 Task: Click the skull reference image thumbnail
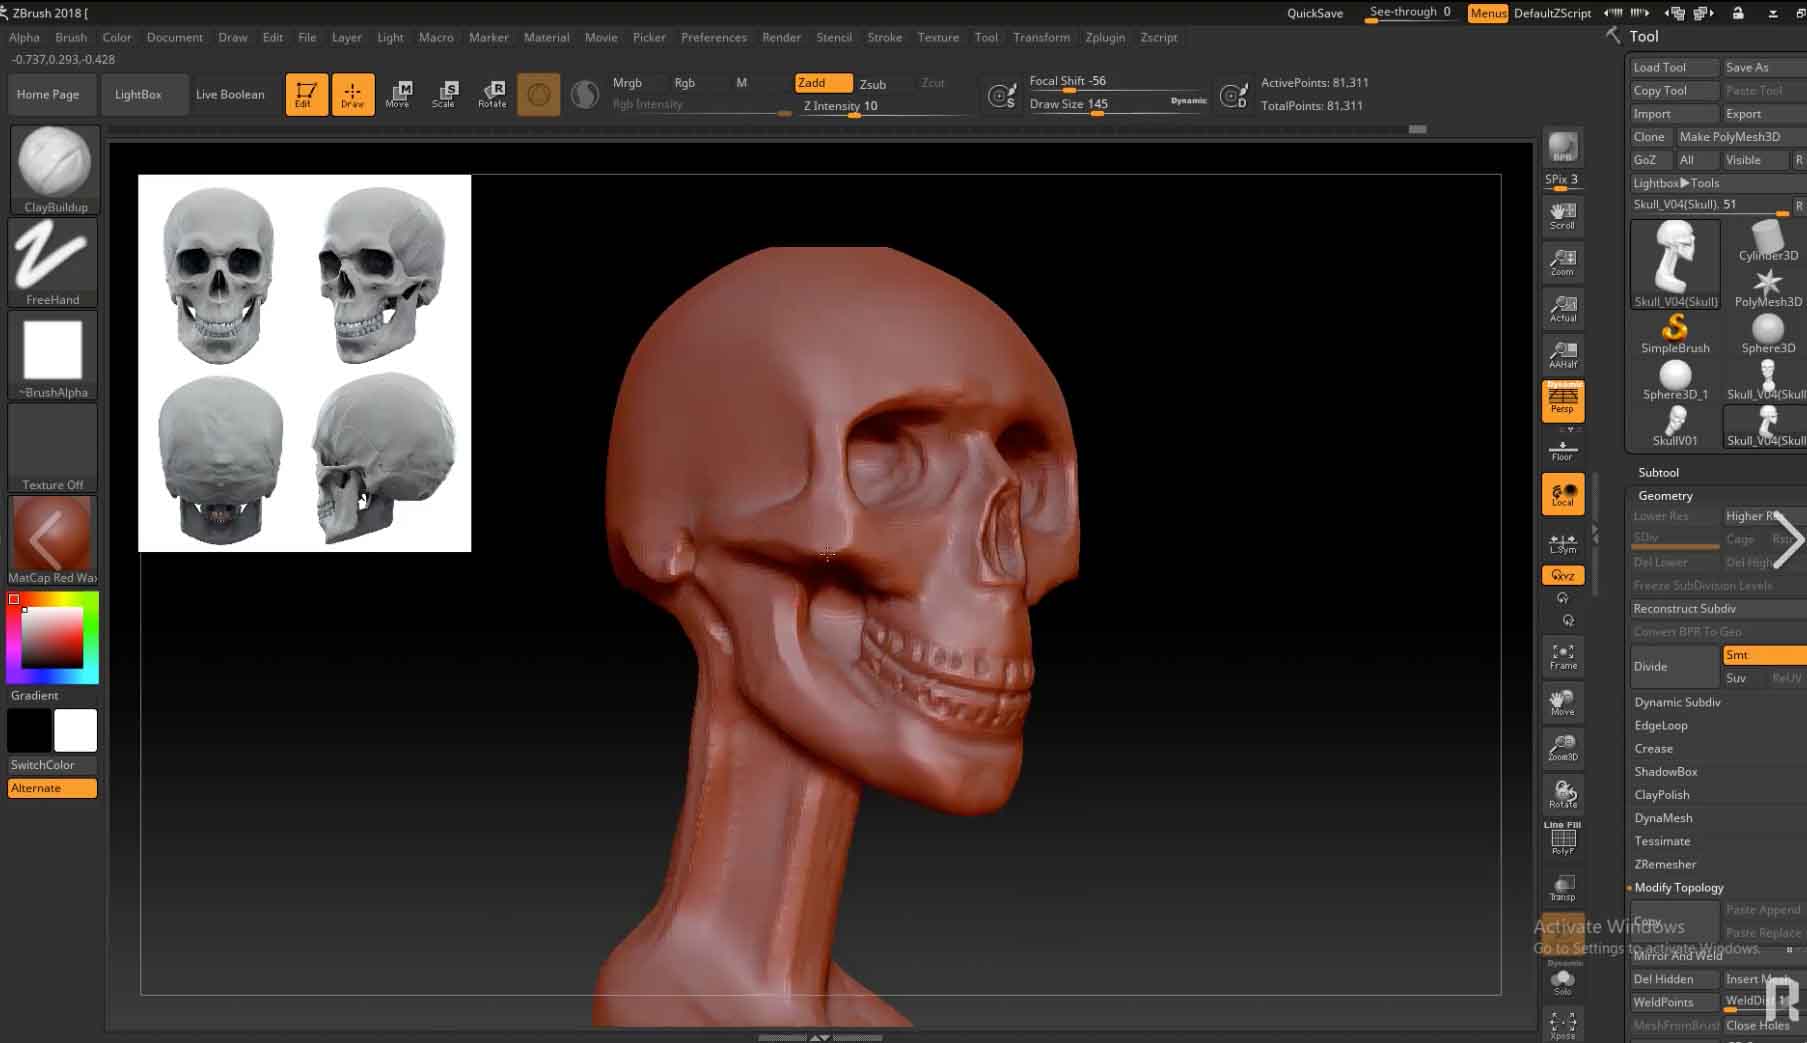(304, 363)
